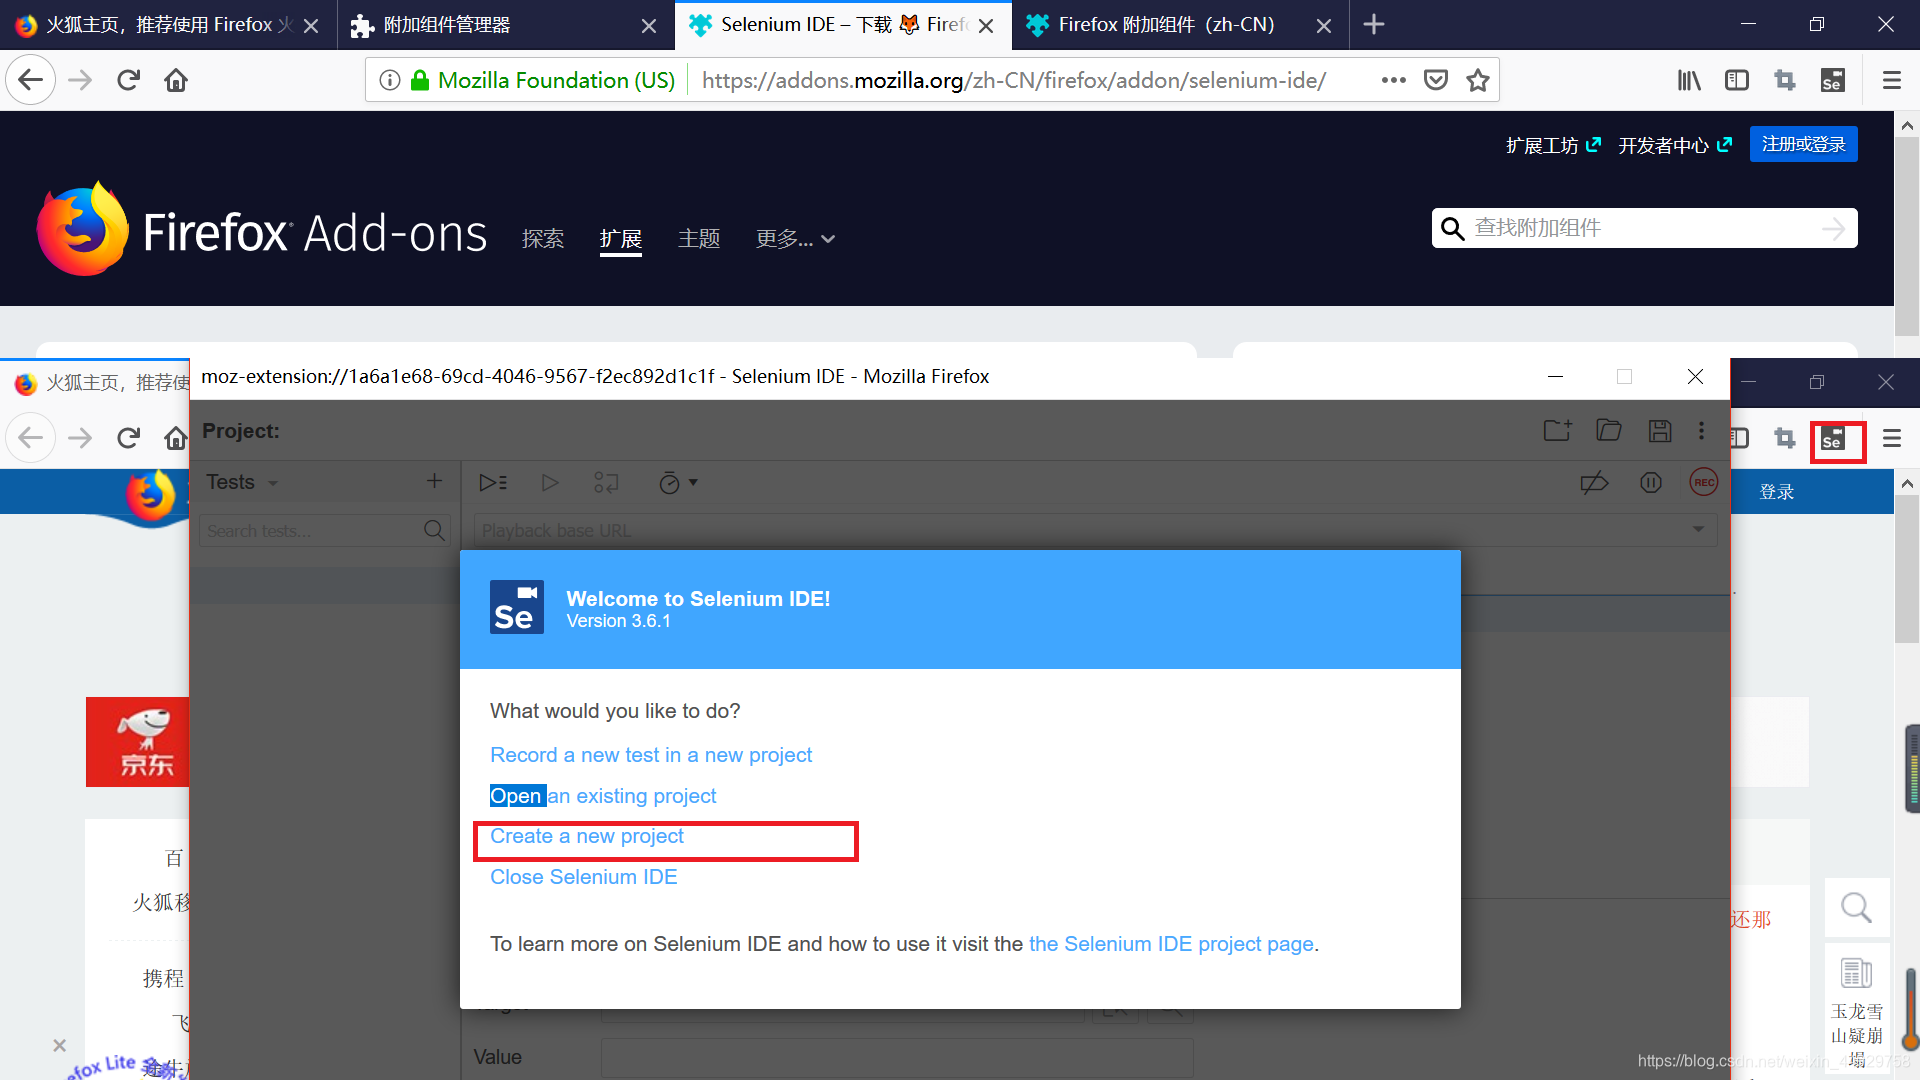Open page actions three-dot menu in address bar
Screen dimensions: 1920x1080
pyautogui.click(x=1393, y=80)
